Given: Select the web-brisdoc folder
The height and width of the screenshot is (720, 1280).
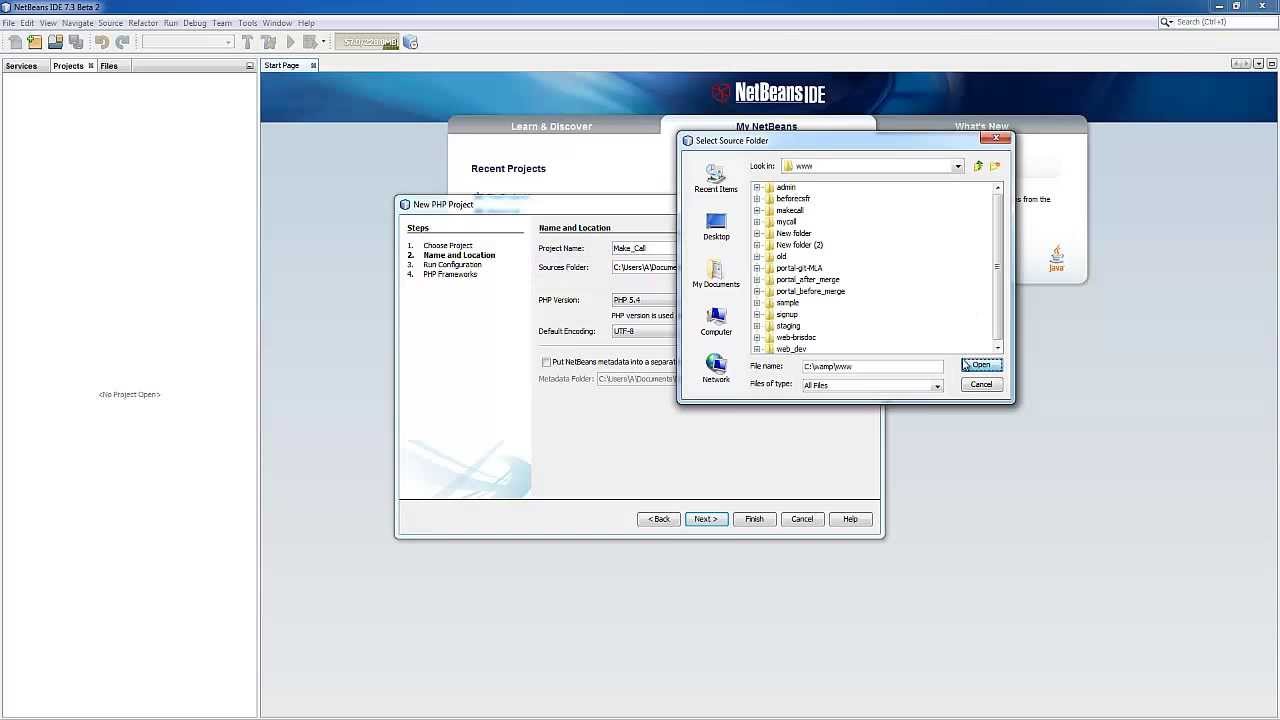Looking at the screenshot, I should pos(796,337).
